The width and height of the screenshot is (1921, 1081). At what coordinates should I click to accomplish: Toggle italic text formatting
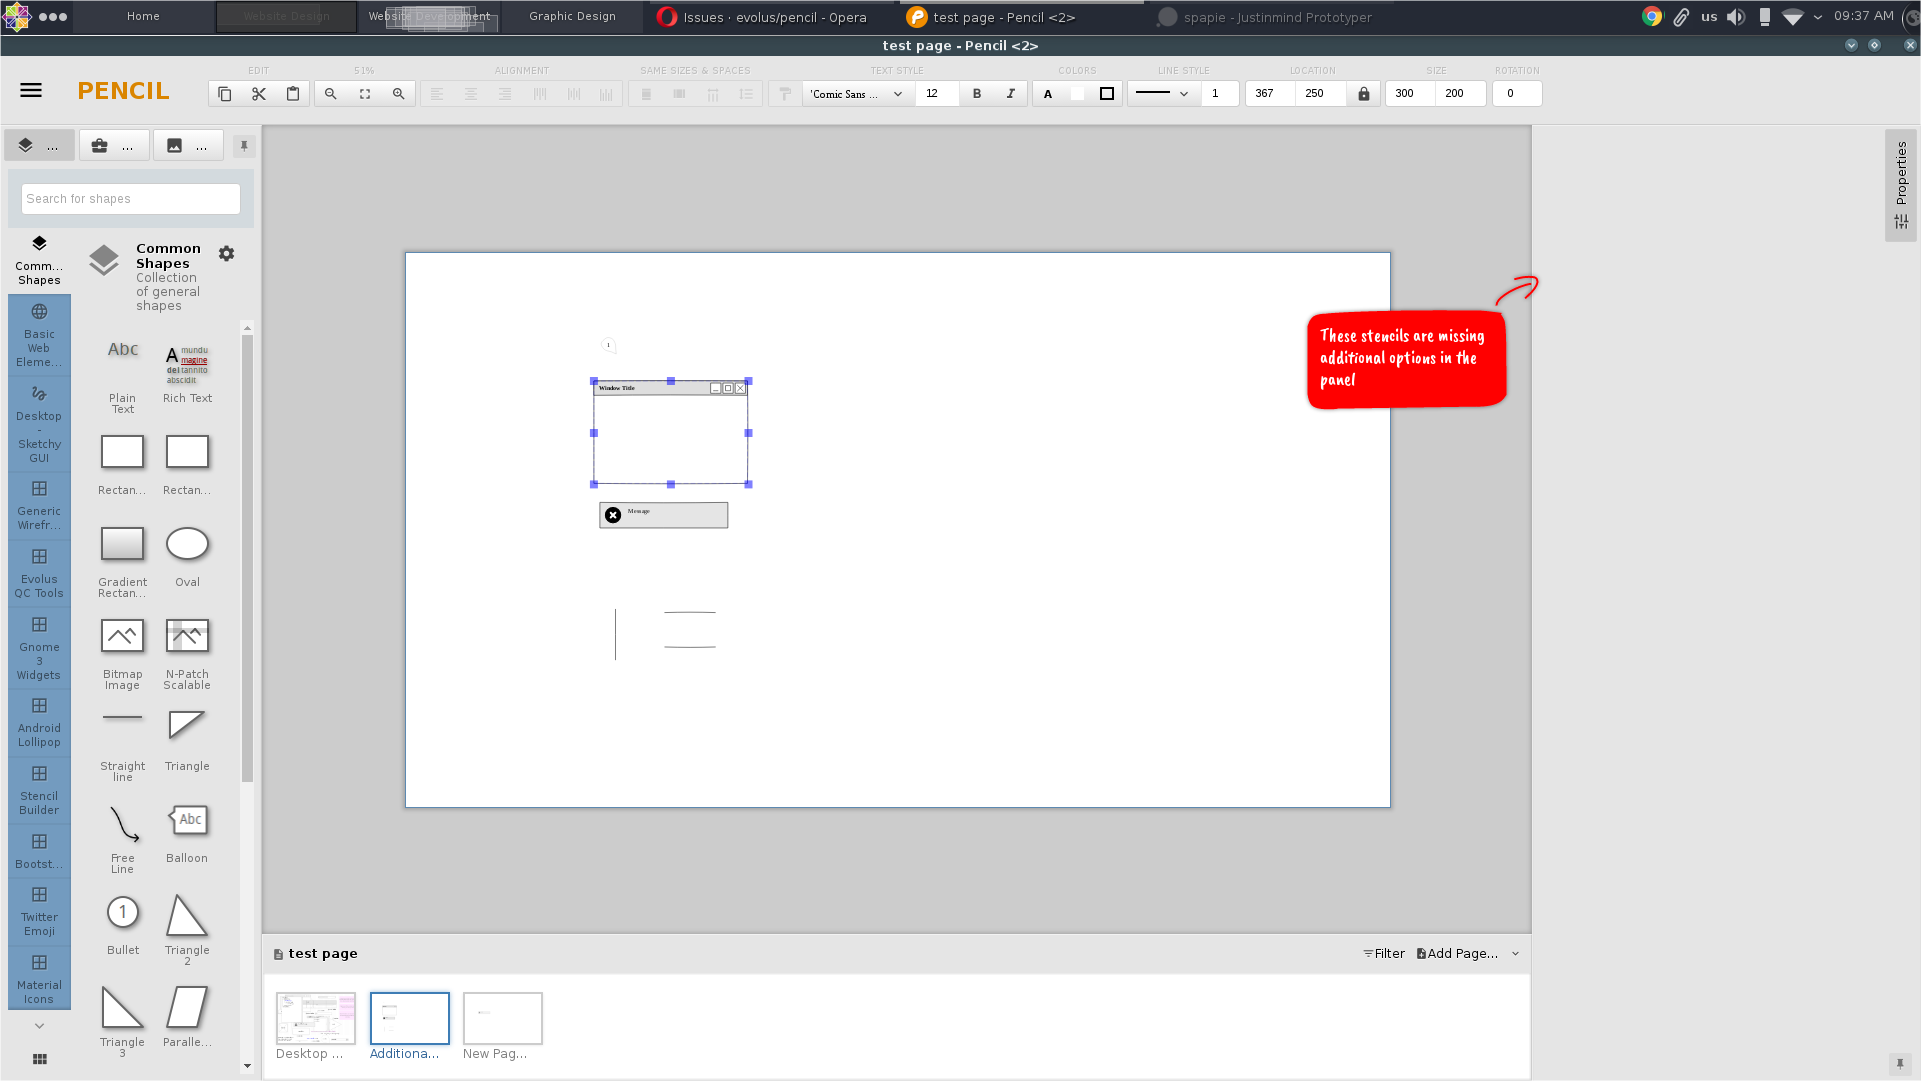point(1011,94)
